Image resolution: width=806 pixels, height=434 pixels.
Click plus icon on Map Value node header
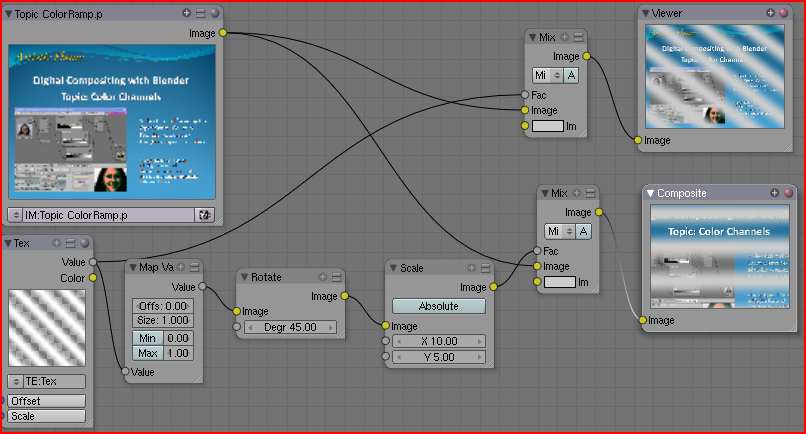[x=181, y=267]
